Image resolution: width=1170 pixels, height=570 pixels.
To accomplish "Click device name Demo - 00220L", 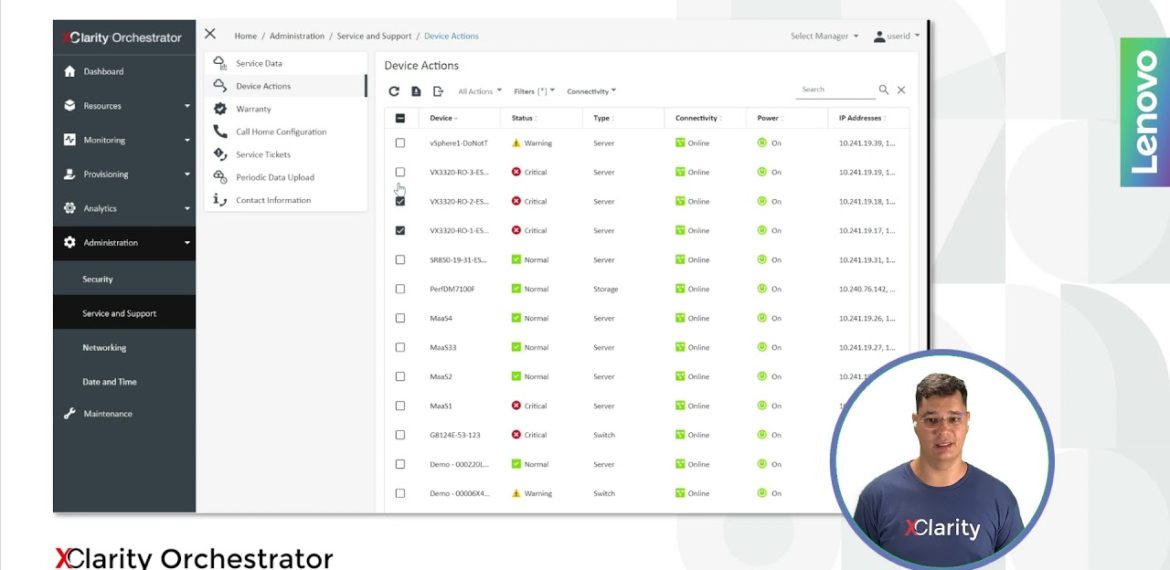I will coord(459,464).
